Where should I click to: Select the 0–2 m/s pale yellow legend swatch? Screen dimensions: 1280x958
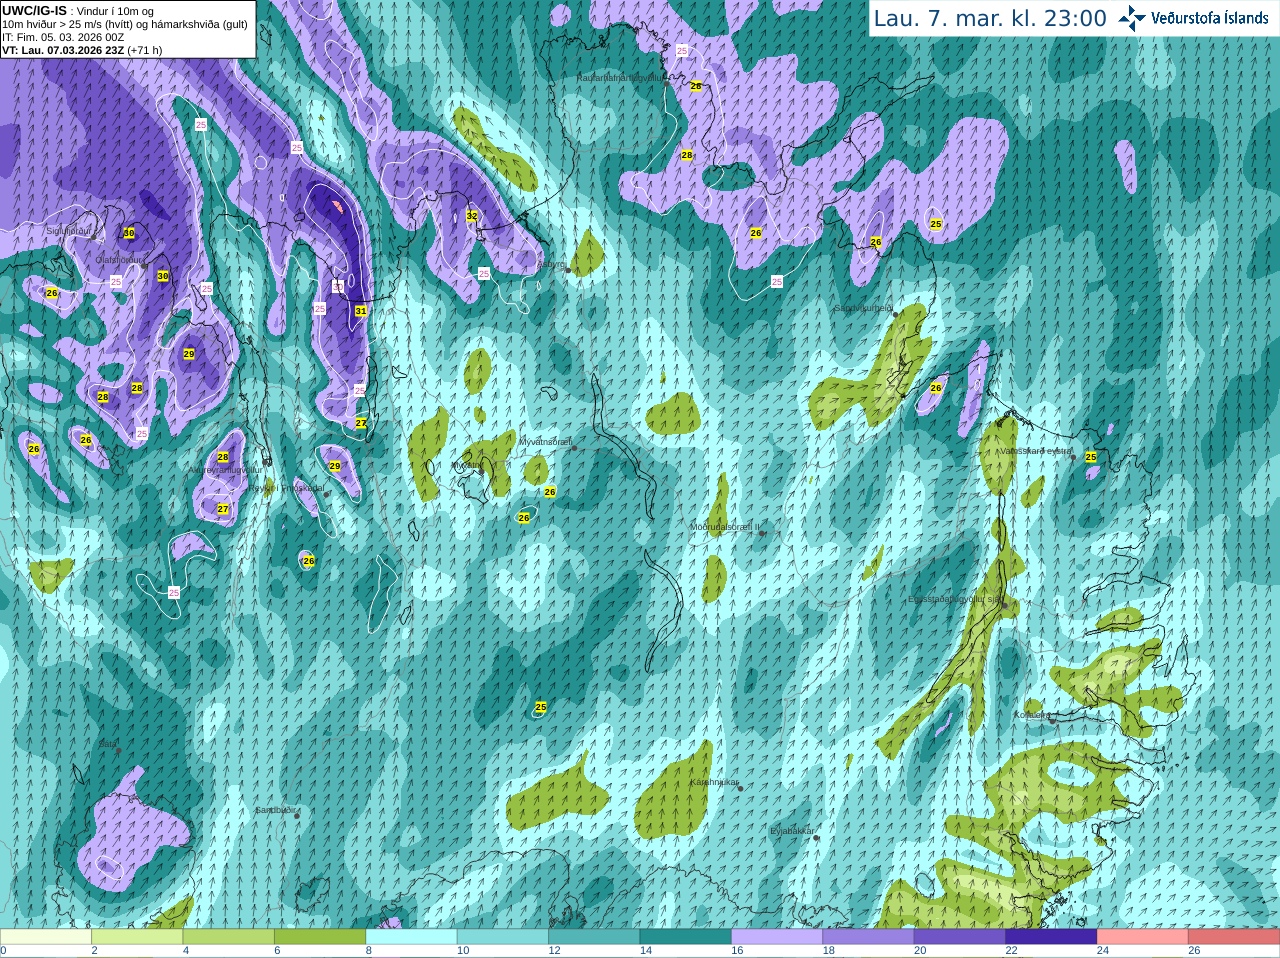[x=45, y=937]
